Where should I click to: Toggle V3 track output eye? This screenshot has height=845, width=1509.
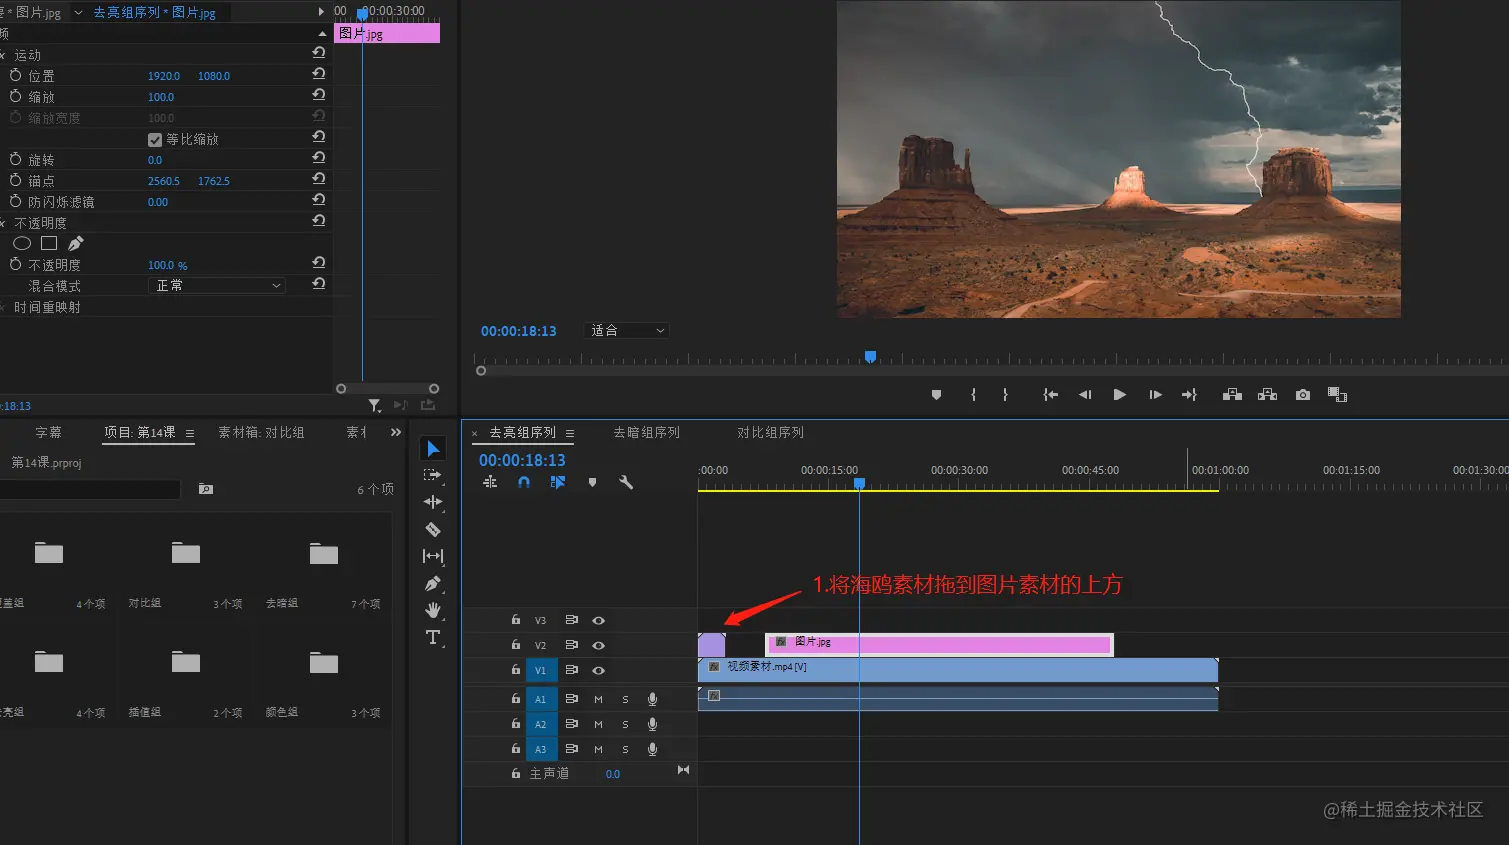[598, 620]
